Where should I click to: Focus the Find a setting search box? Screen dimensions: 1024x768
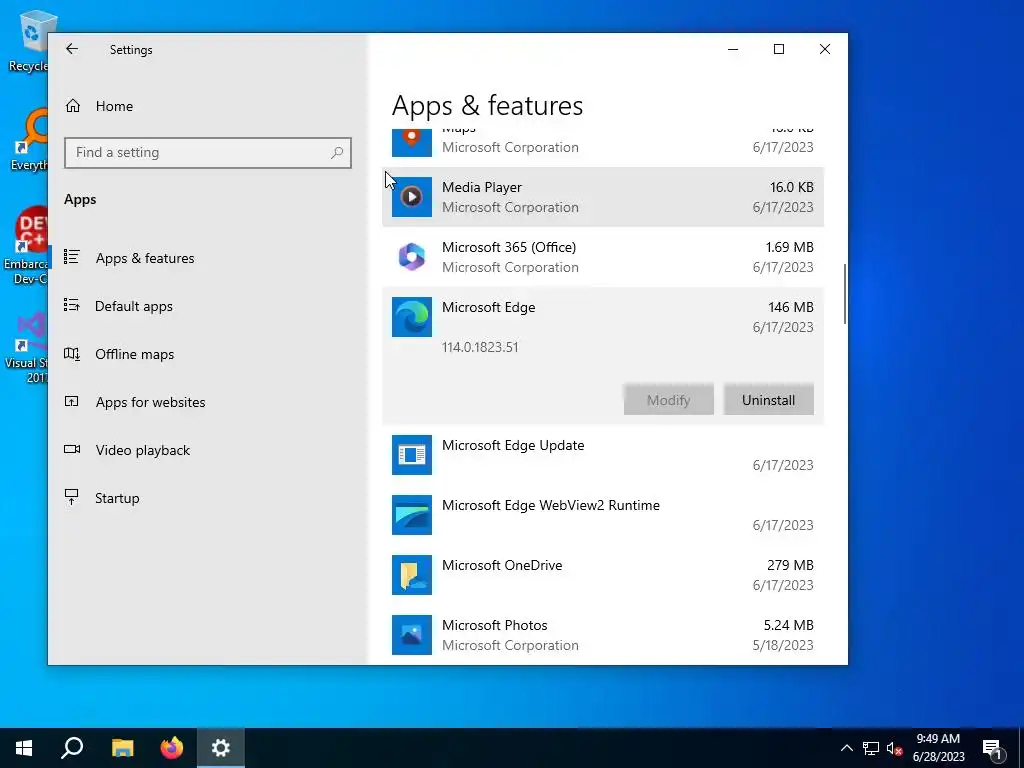pyautogui.click(x=208, y=153)
